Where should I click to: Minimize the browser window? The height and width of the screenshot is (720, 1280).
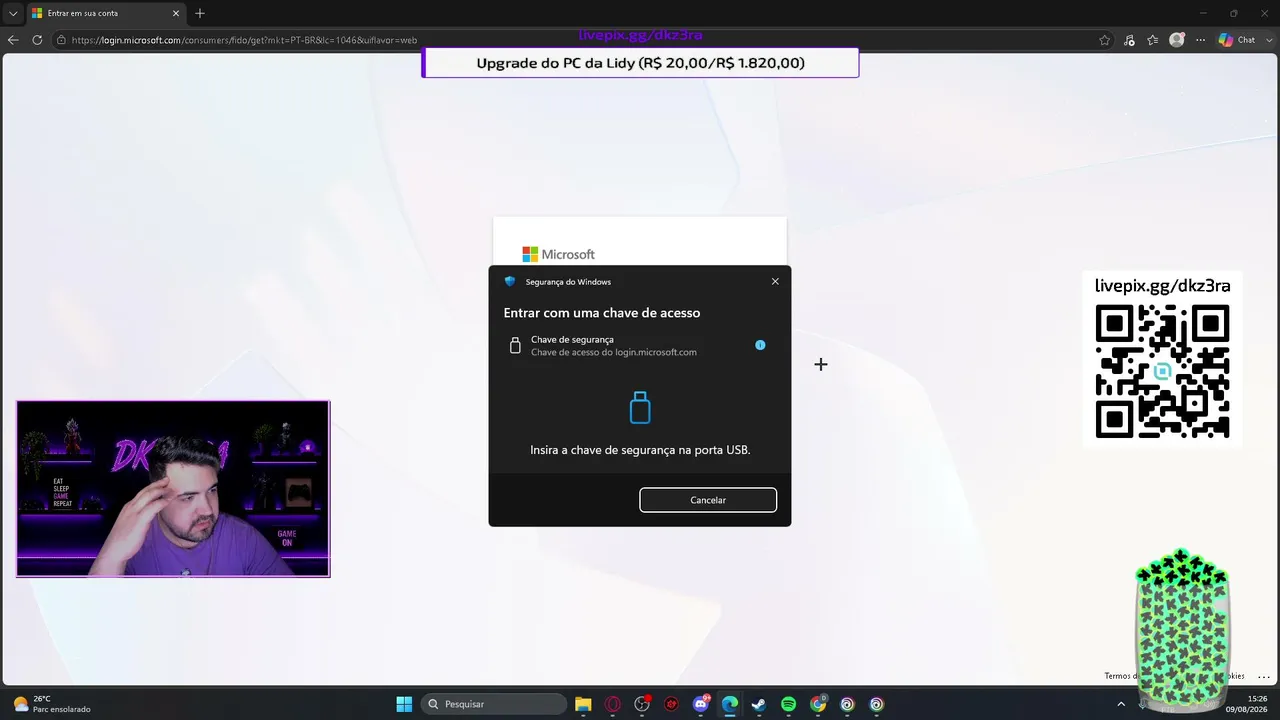click(x=1203, y=13)
